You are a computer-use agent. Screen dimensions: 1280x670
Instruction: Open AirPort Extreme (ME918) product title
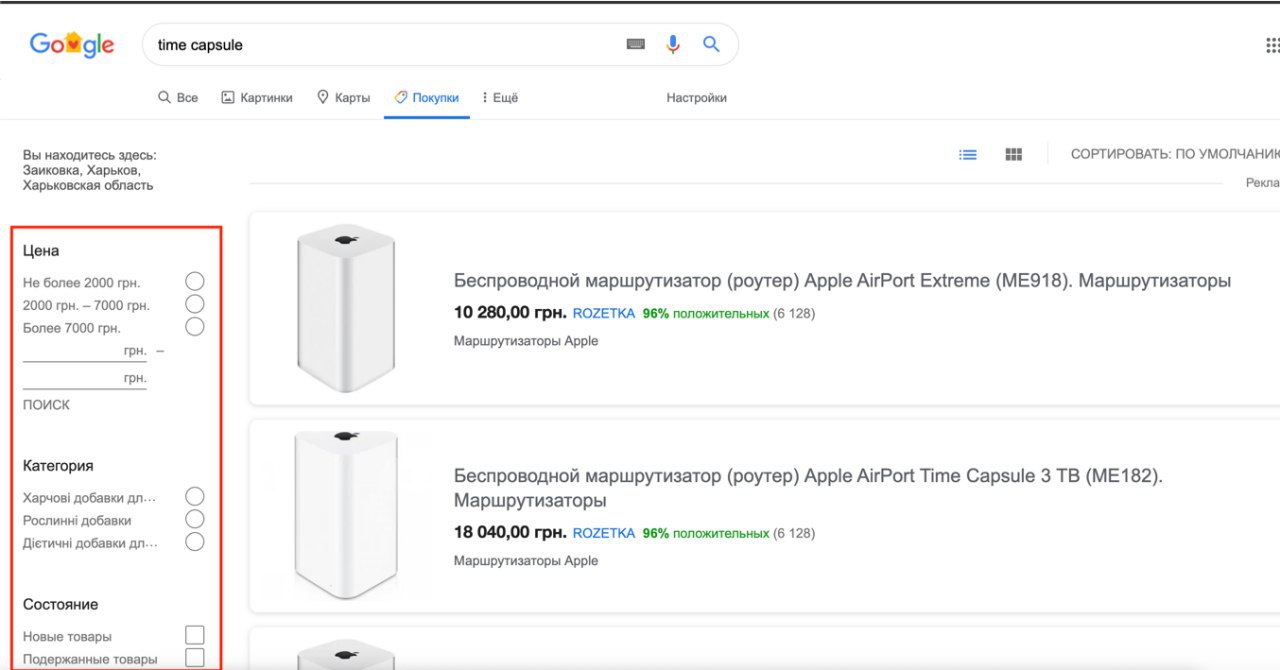pos(842,281)
